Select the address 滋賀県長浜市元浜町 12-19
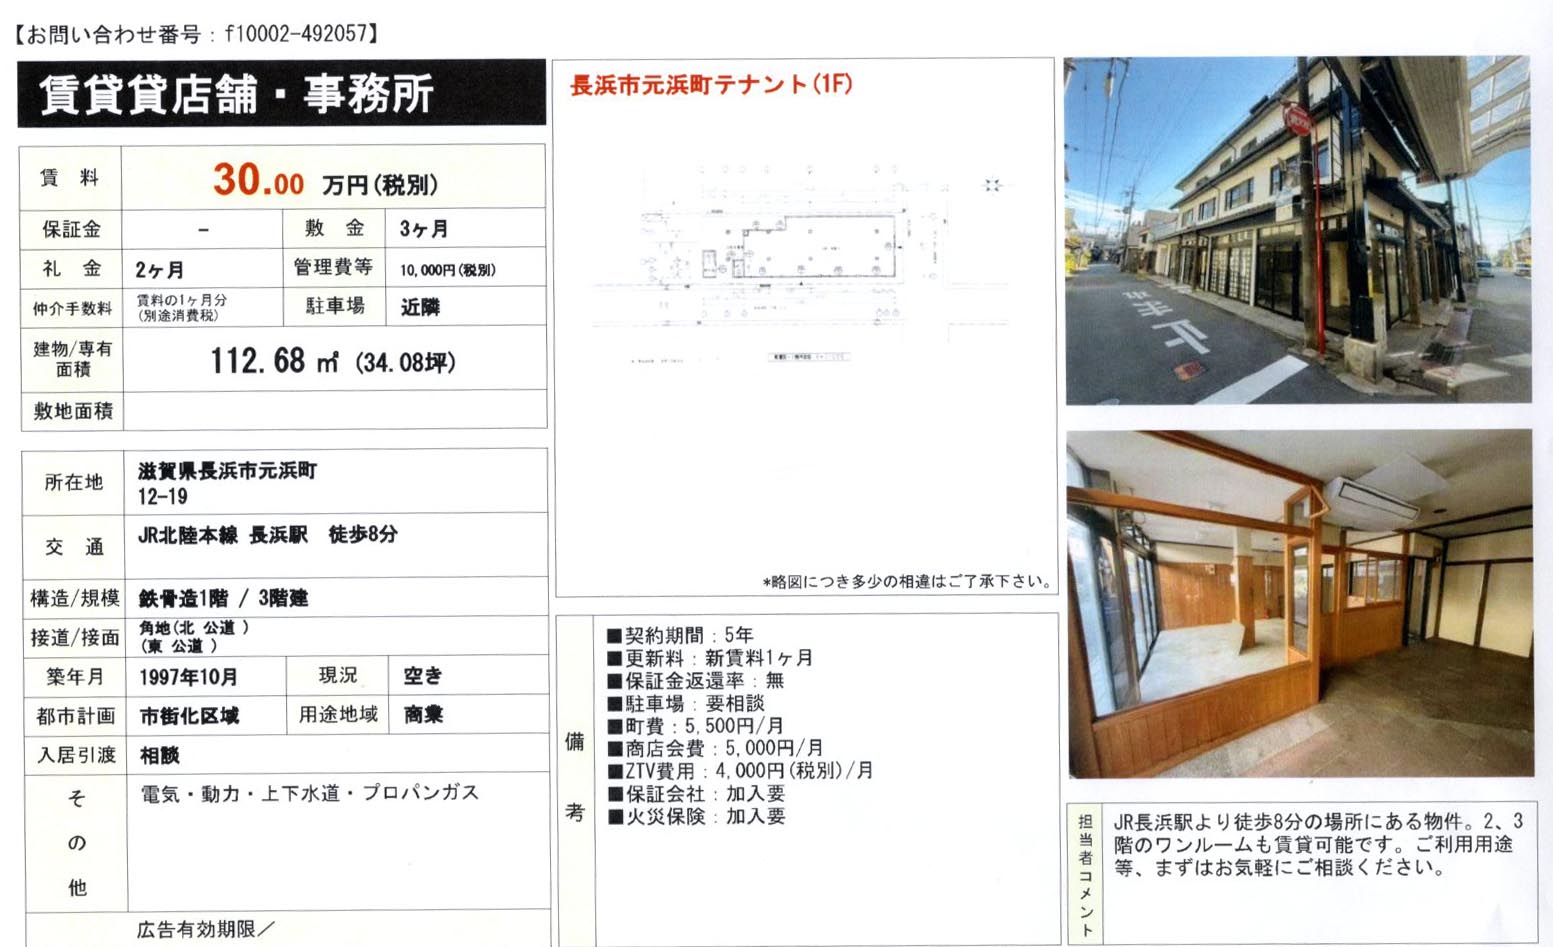 (227, 483)
